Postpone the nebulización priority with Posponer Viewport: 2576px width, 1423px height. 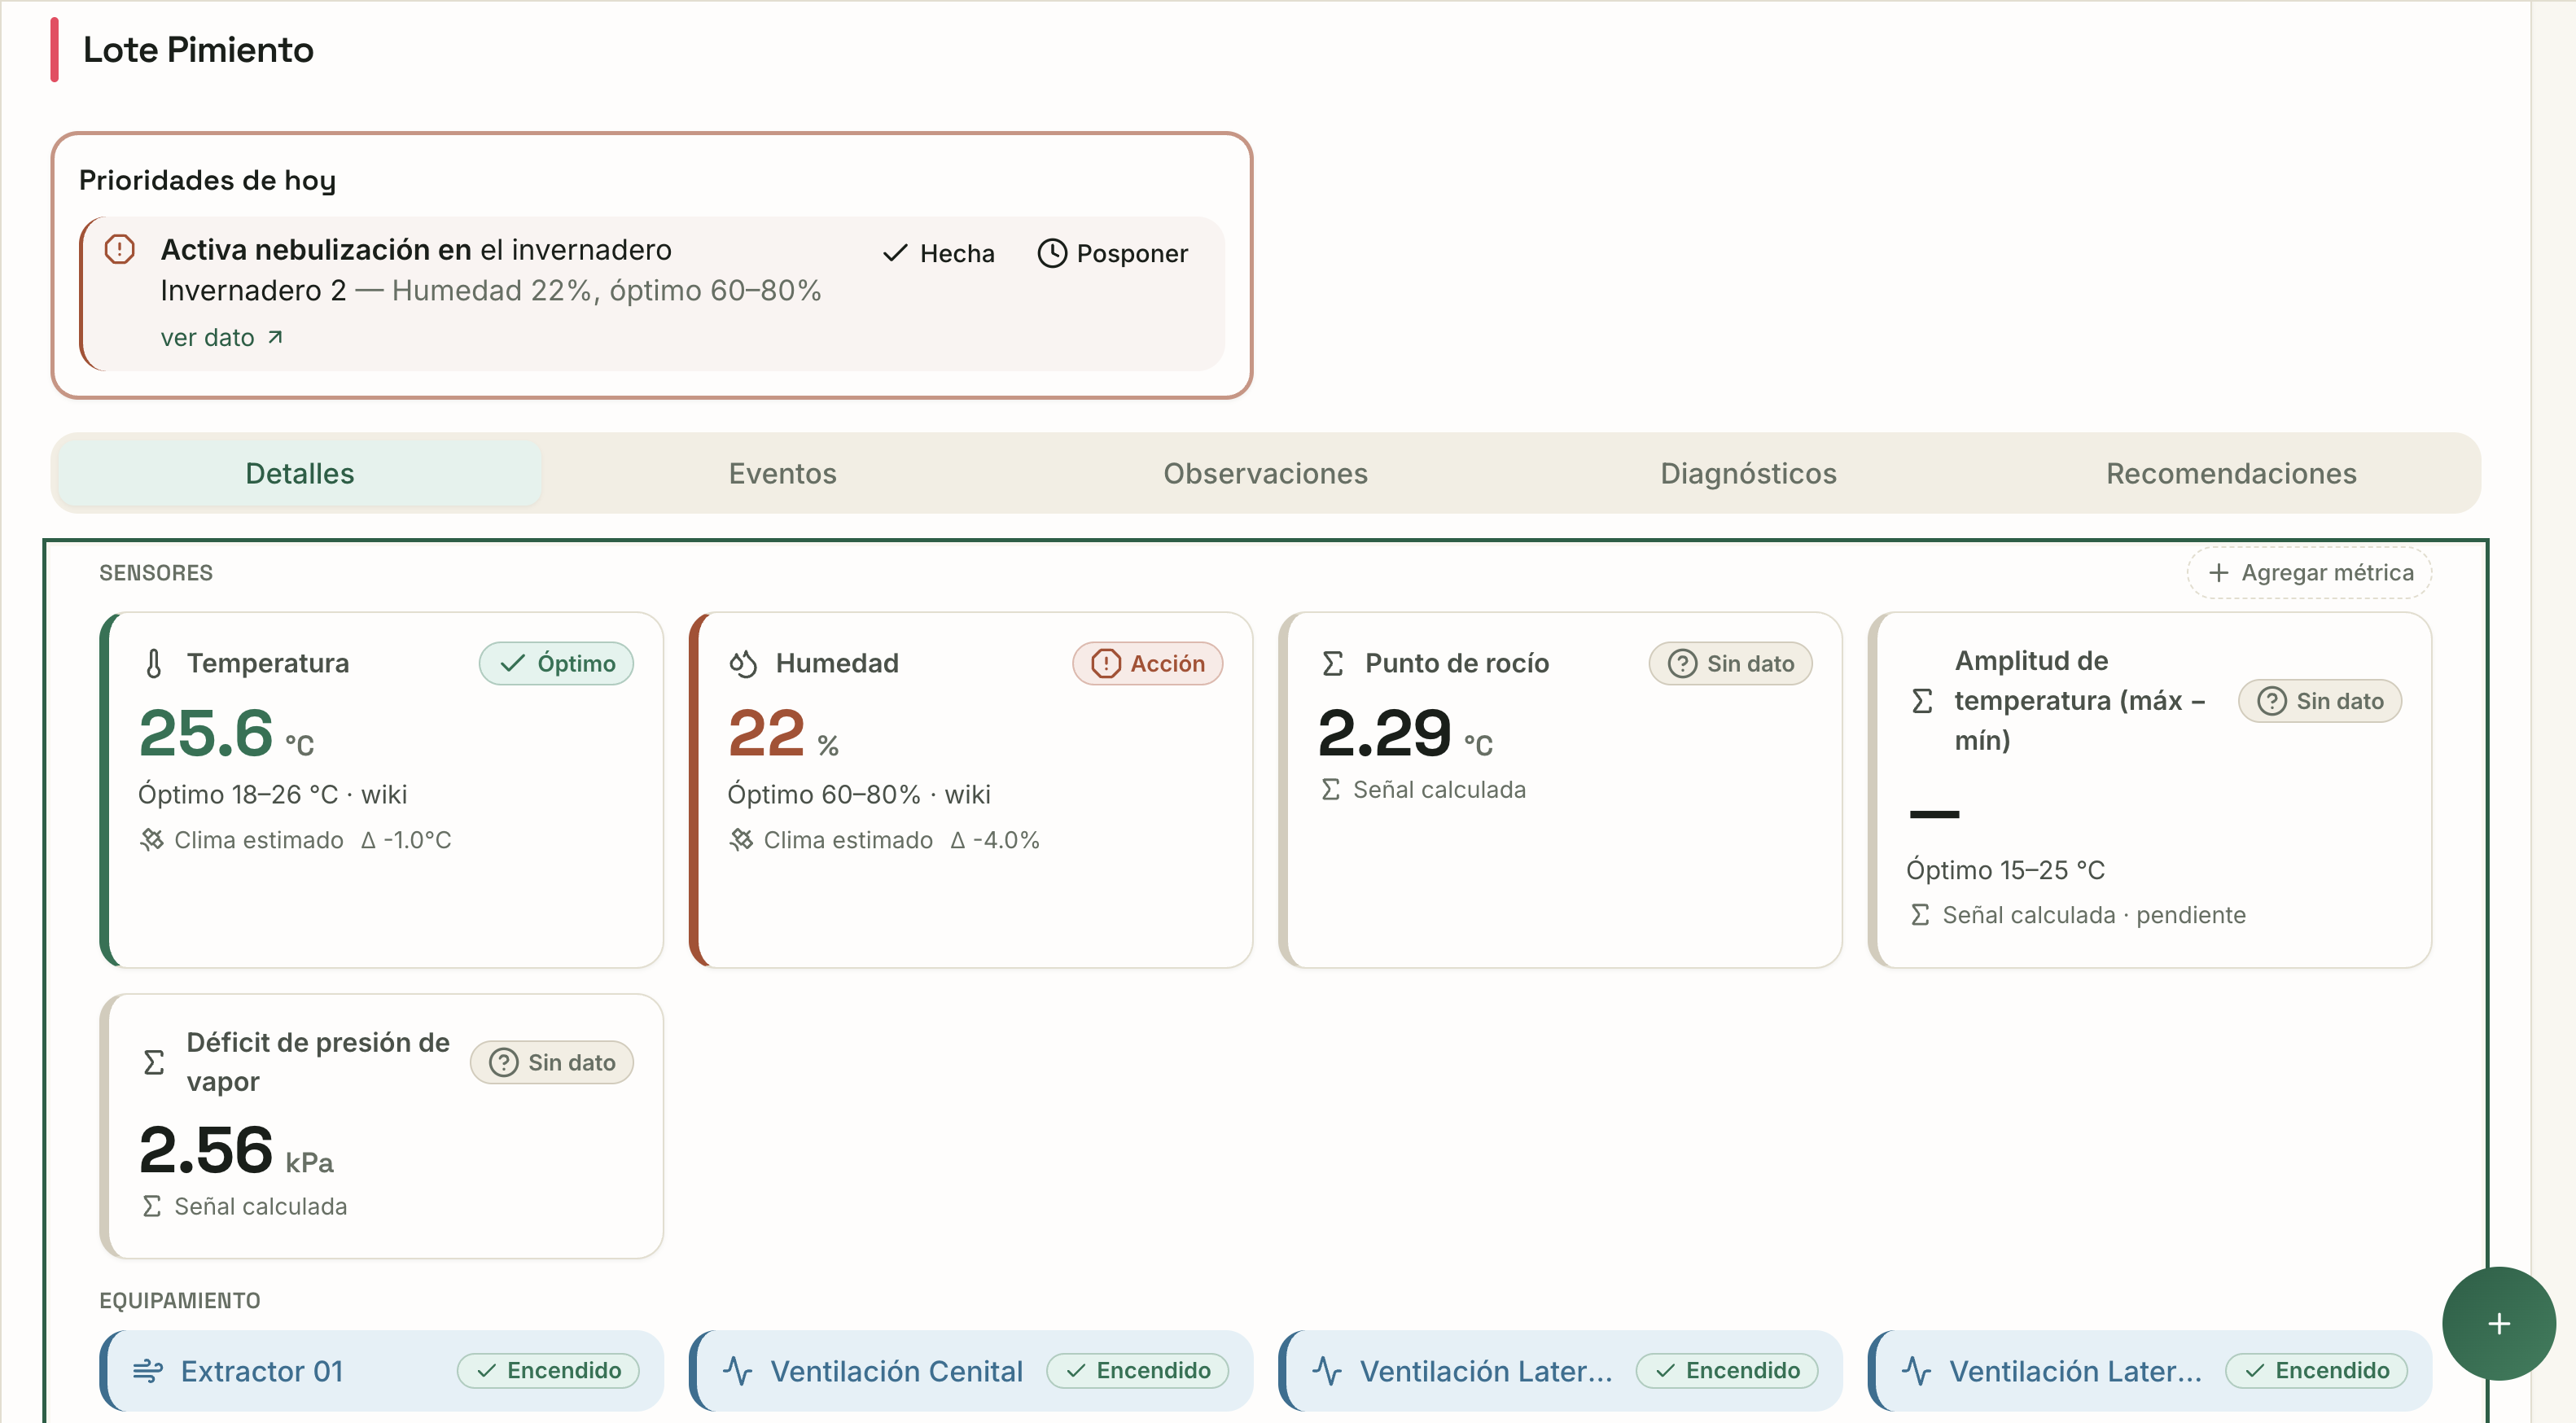pyautogui.click(x=1112, y=254)
